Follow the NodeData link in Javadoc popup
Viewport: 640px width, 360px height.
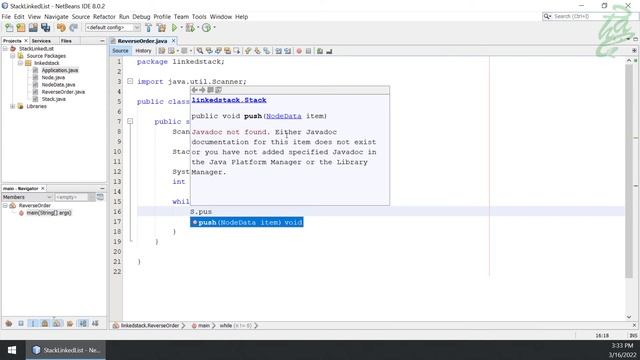pyautogui.click(x=284, y=116)
